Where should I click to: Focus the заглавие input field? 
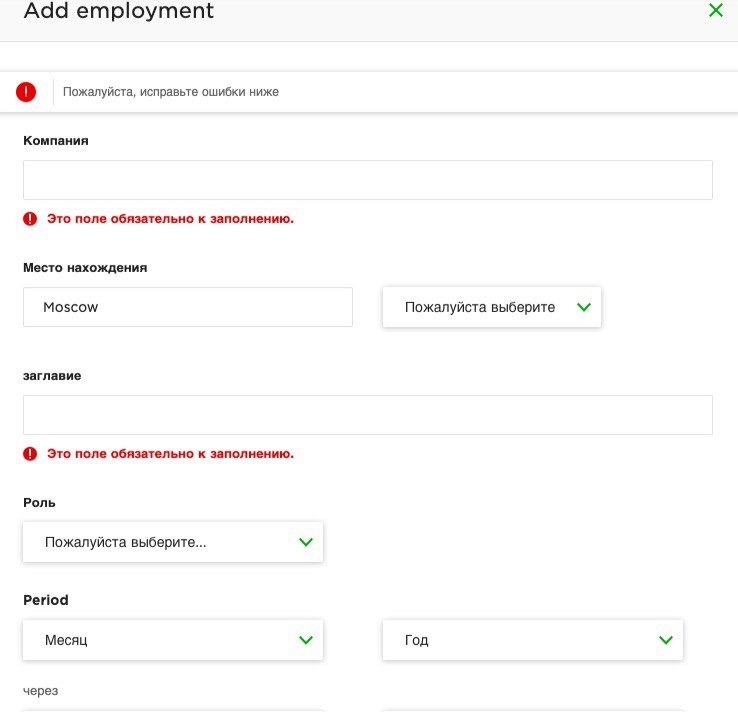point(368,415)
